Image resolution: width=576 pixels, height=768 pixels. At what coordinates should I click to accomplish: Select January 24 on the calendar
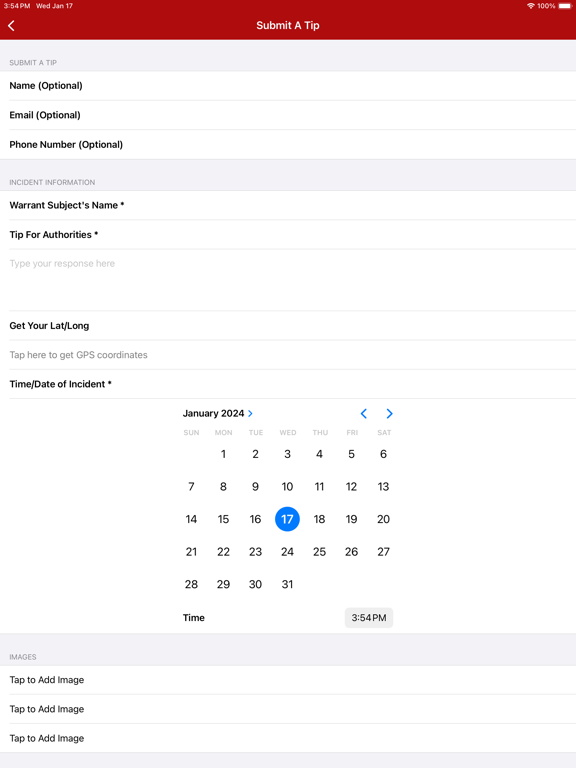[288, 552]
